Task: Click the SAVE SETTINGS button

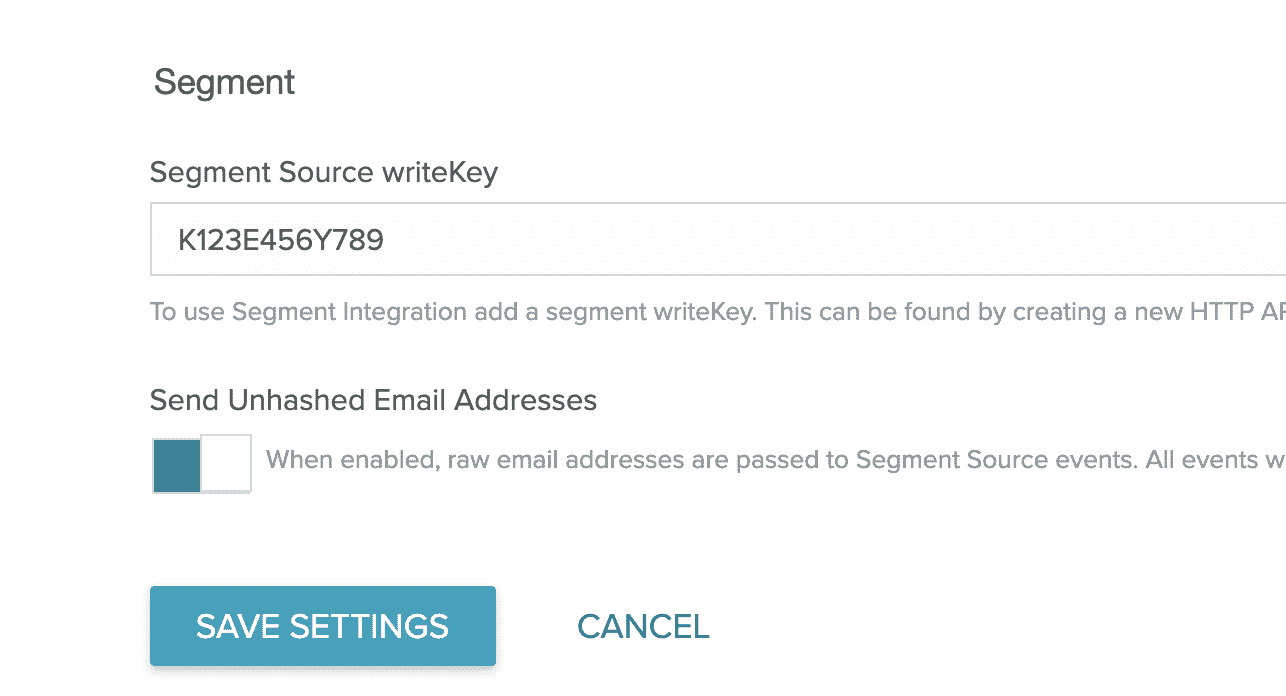Action: (322, 626)
